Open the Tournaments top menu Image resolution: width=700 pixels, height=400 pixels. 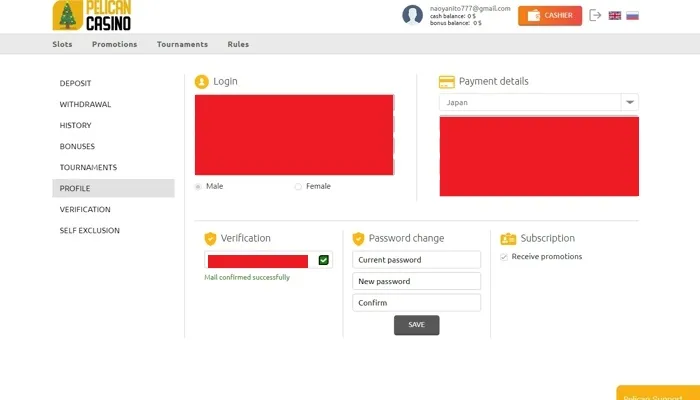[x=182, y=44]
